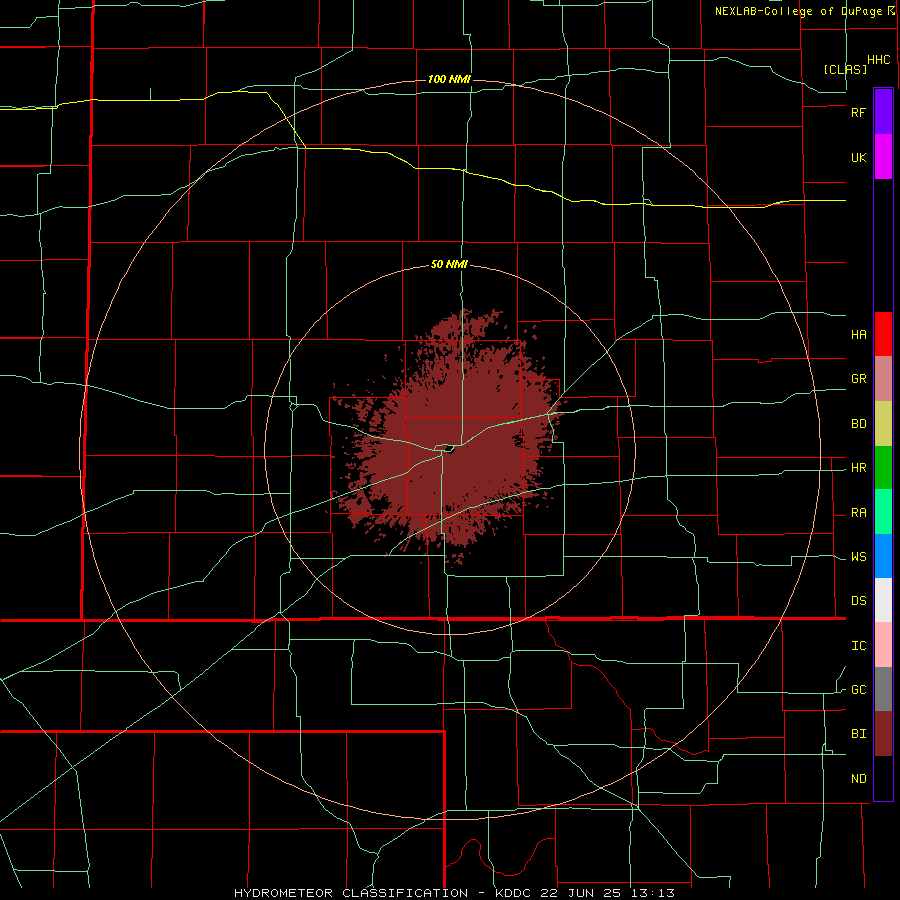900x900 pixels.
Task: Pick the RA light green swatch
Action: coord(883,512)
